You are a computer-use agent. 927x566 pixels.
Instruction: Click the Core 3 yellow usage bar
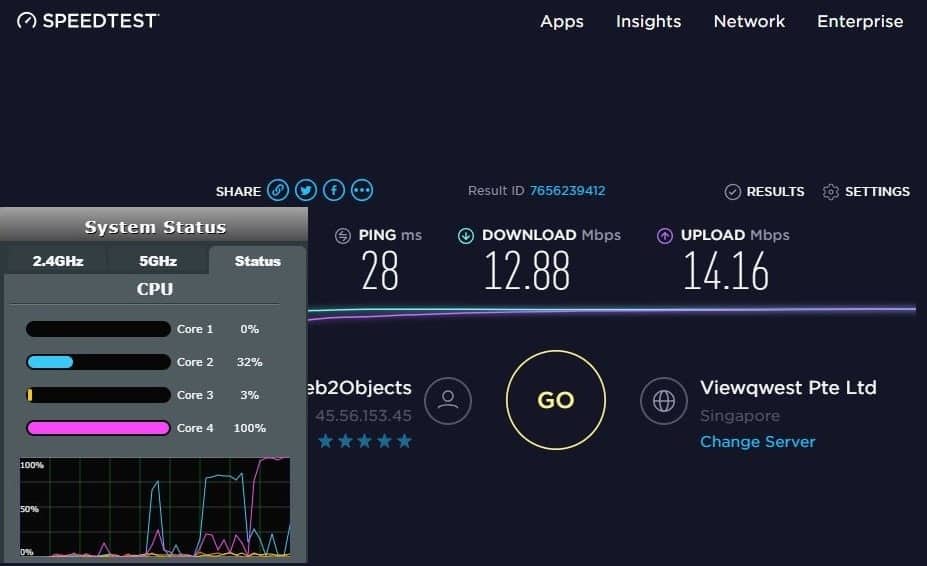tap(98, 395)
